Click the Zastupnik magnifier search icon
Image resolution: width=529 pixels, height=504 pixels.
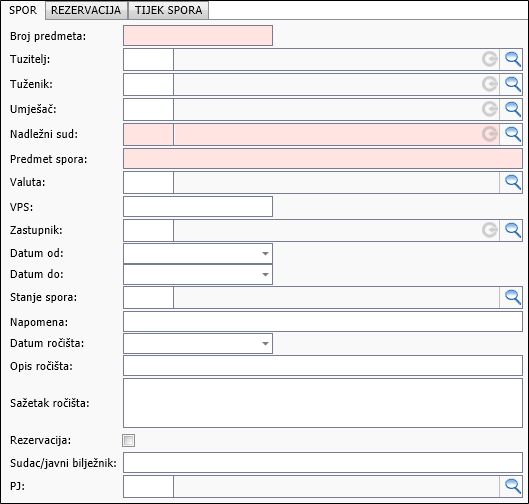512,230
